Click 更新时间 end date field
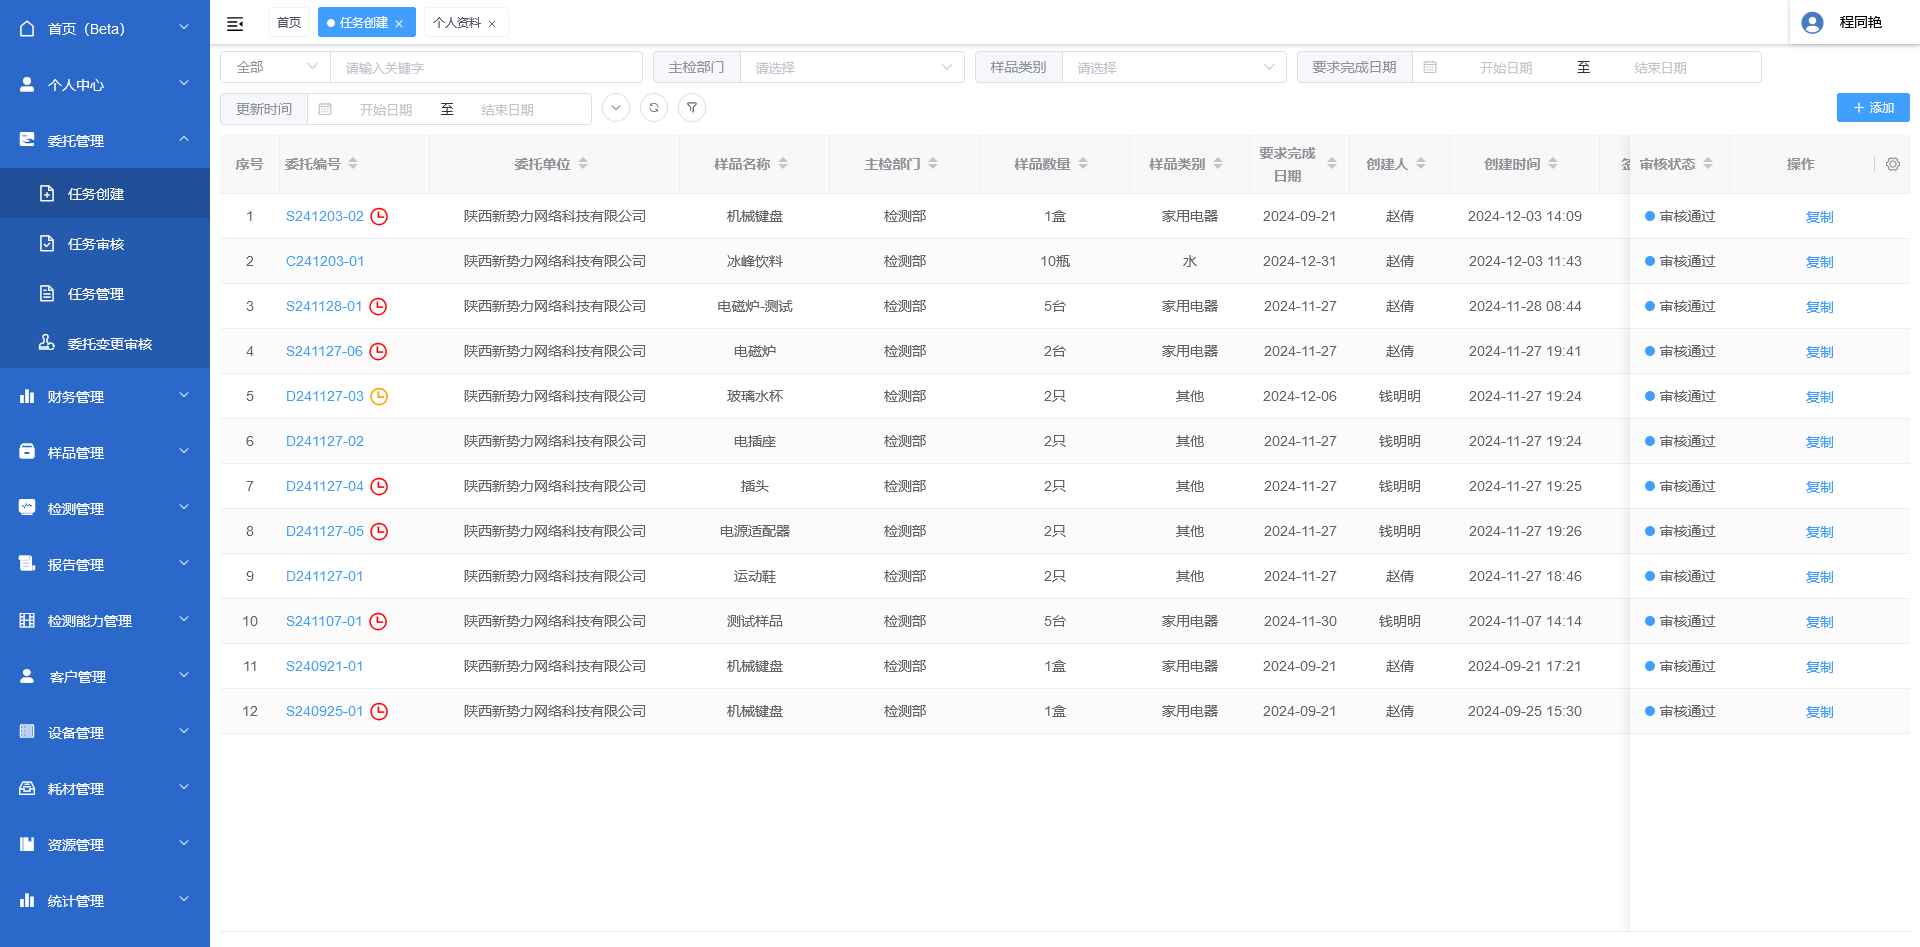 [x=507, y=109]
